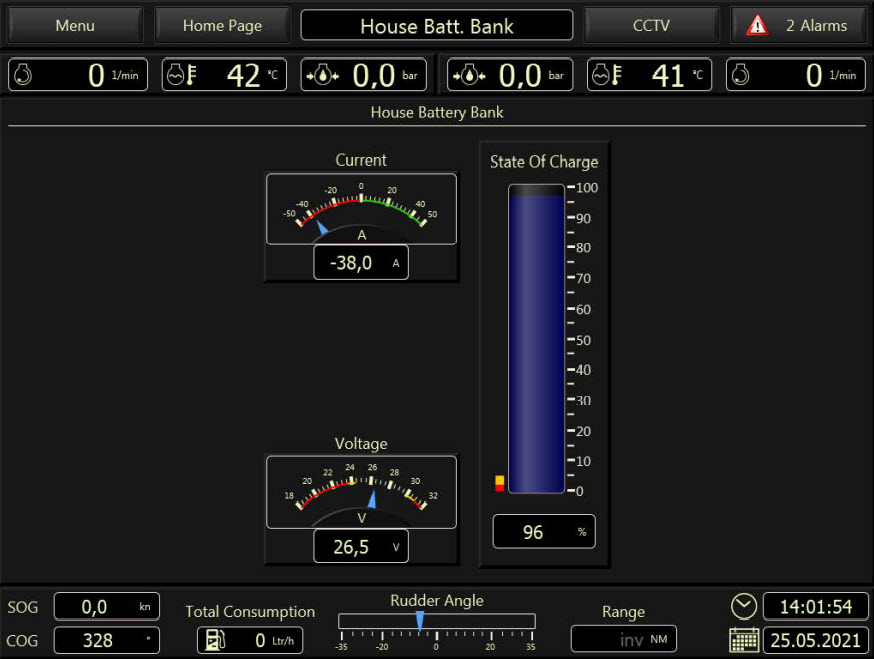
Task: Select the oil pressure icon next to the 41 °C gauge
Action: (x=467, y=75)
